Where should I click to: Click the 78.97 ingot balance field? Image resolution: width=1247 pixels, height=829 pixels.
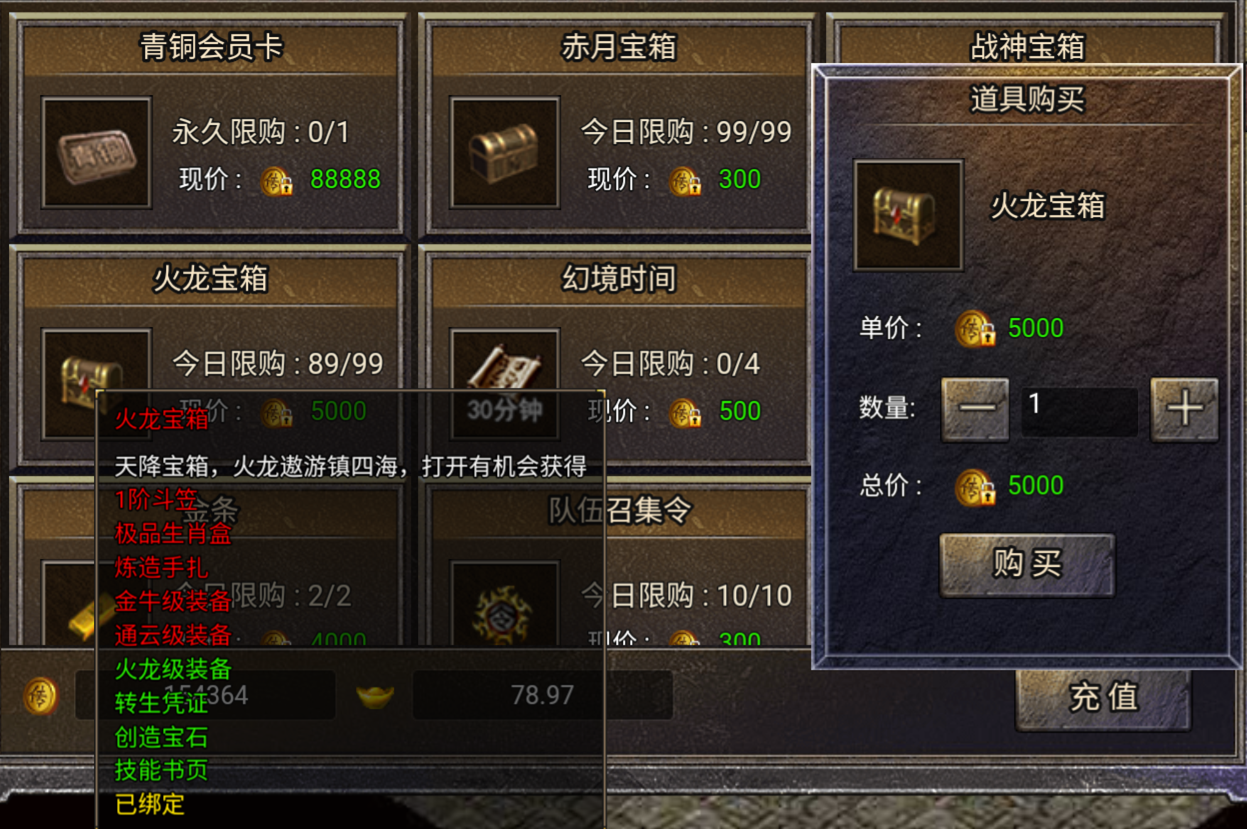coord(542,695)
